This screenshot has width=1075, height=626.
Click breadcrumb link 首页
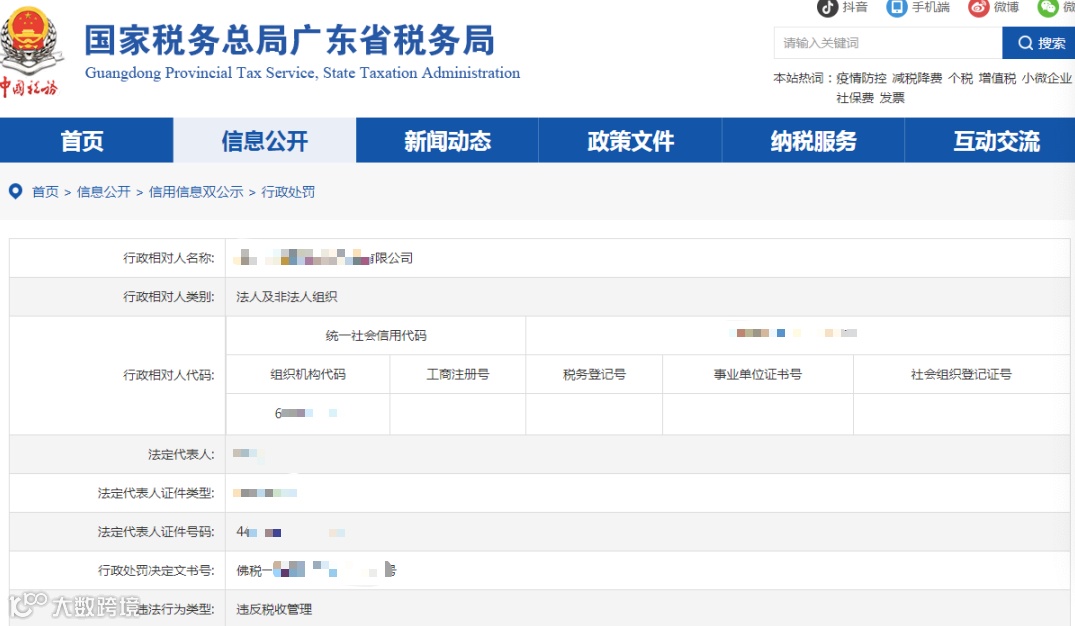(x=45, y=192)
